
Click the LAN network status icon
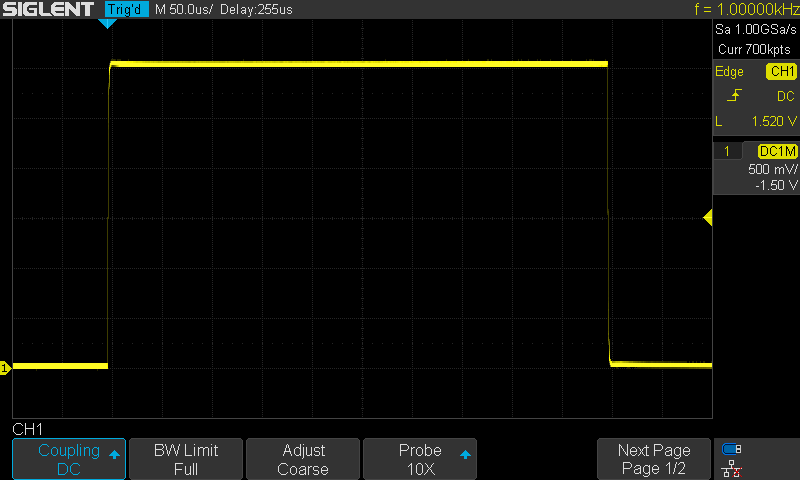(x=732, y=469)
